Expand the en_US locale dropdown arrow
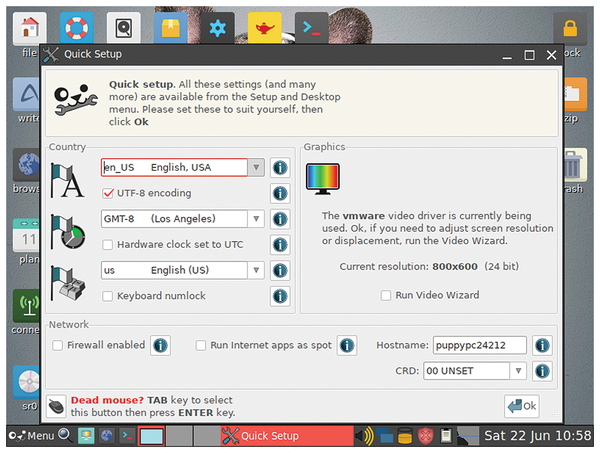The image size is (600, 453). click(x=256, y=168)
